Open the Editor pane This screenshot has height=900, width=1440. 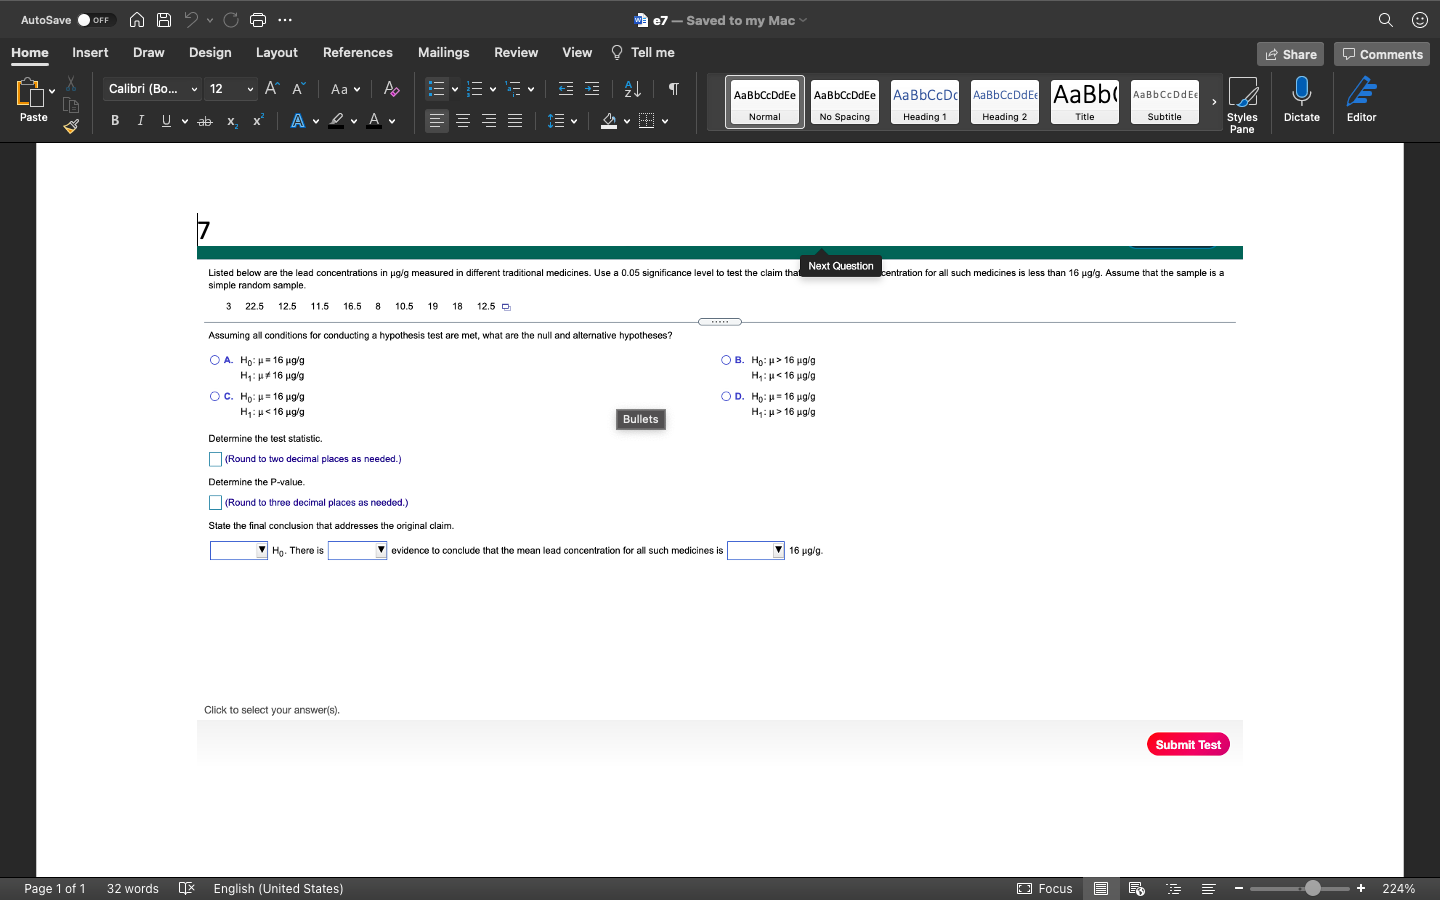click(x=1361, y=100)
